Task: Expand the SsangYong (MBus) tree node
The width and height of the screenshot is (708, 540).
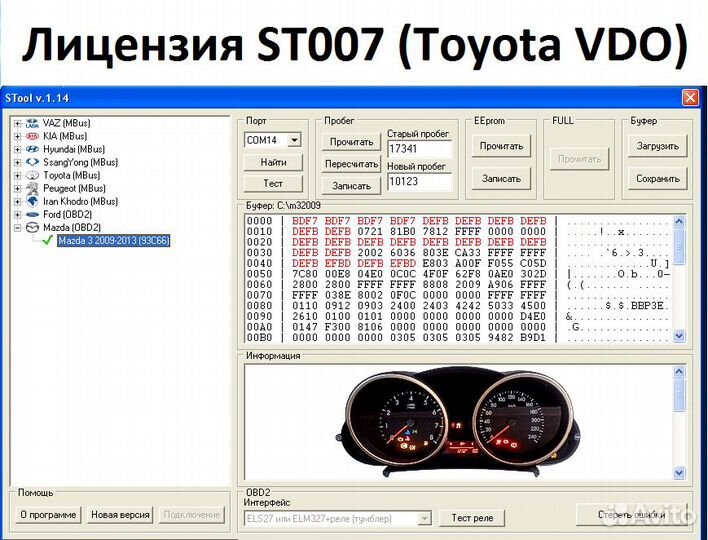Action: coord(17,163)
